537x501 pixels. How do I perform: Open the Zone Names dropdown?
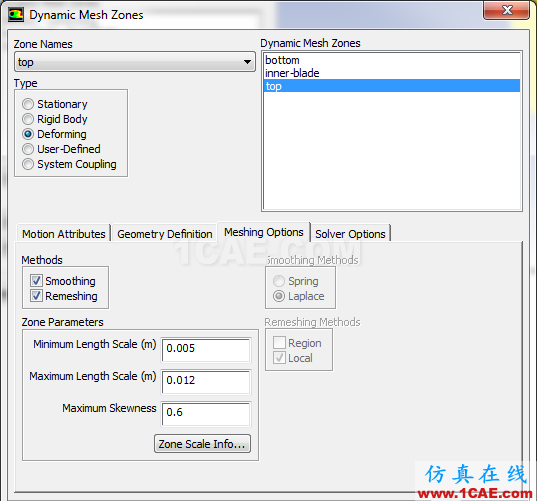(135, 62)
